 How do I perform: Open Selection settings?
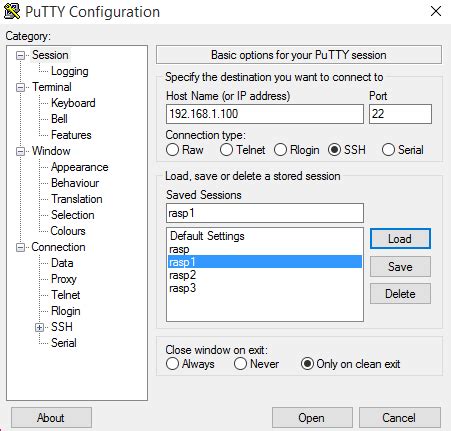pyautogui.click(x=73, y=215)
